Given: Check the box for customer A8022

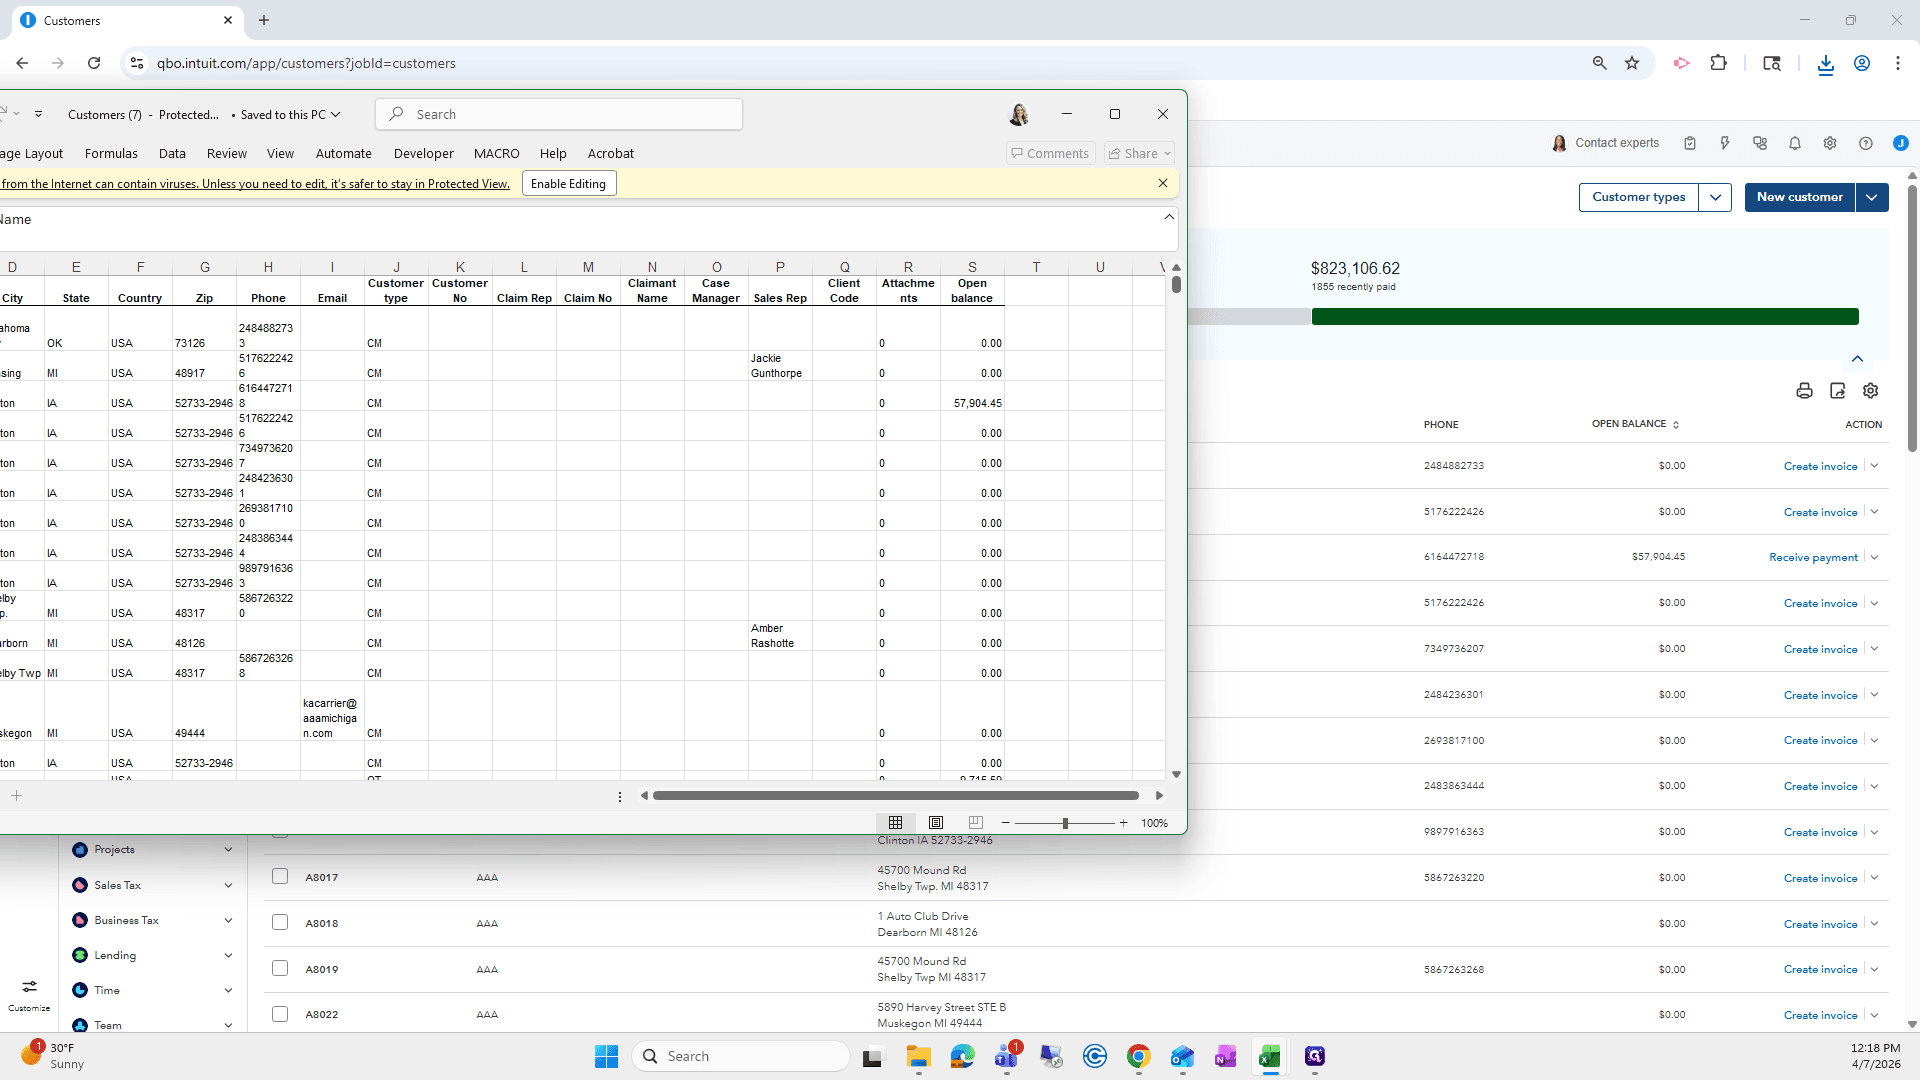Looking at the screenshot, I should (x=280, y=1014).
